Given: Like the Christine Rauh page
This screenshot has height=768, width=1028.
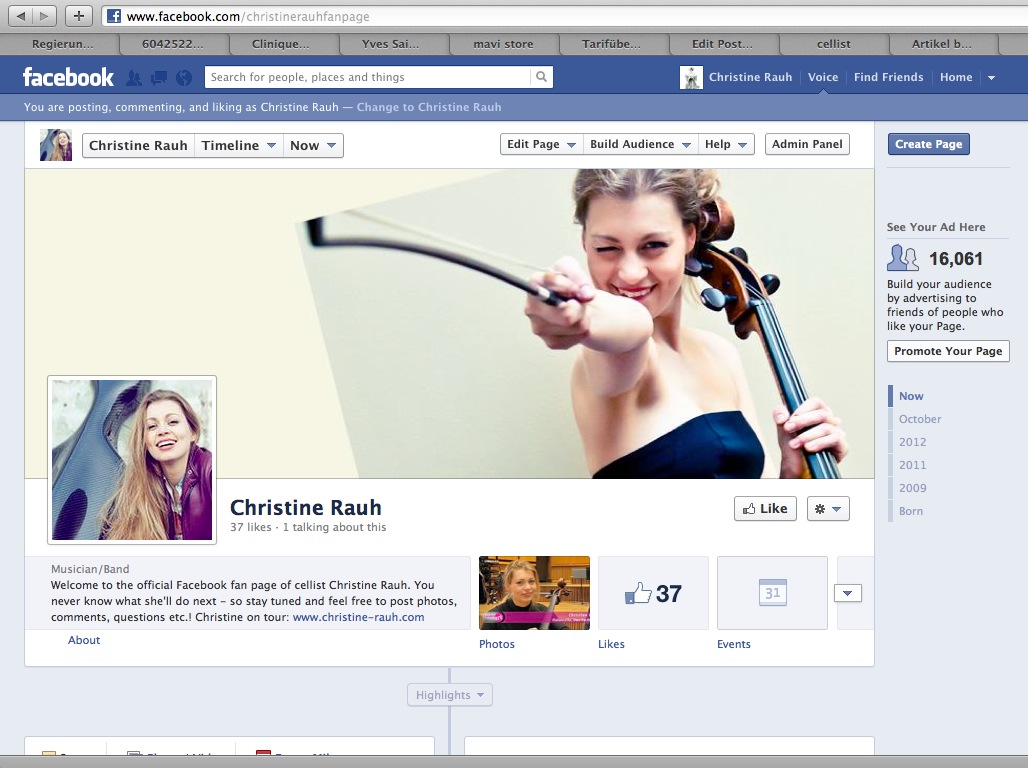Looking at the screenshot, I should pos(765,508).
